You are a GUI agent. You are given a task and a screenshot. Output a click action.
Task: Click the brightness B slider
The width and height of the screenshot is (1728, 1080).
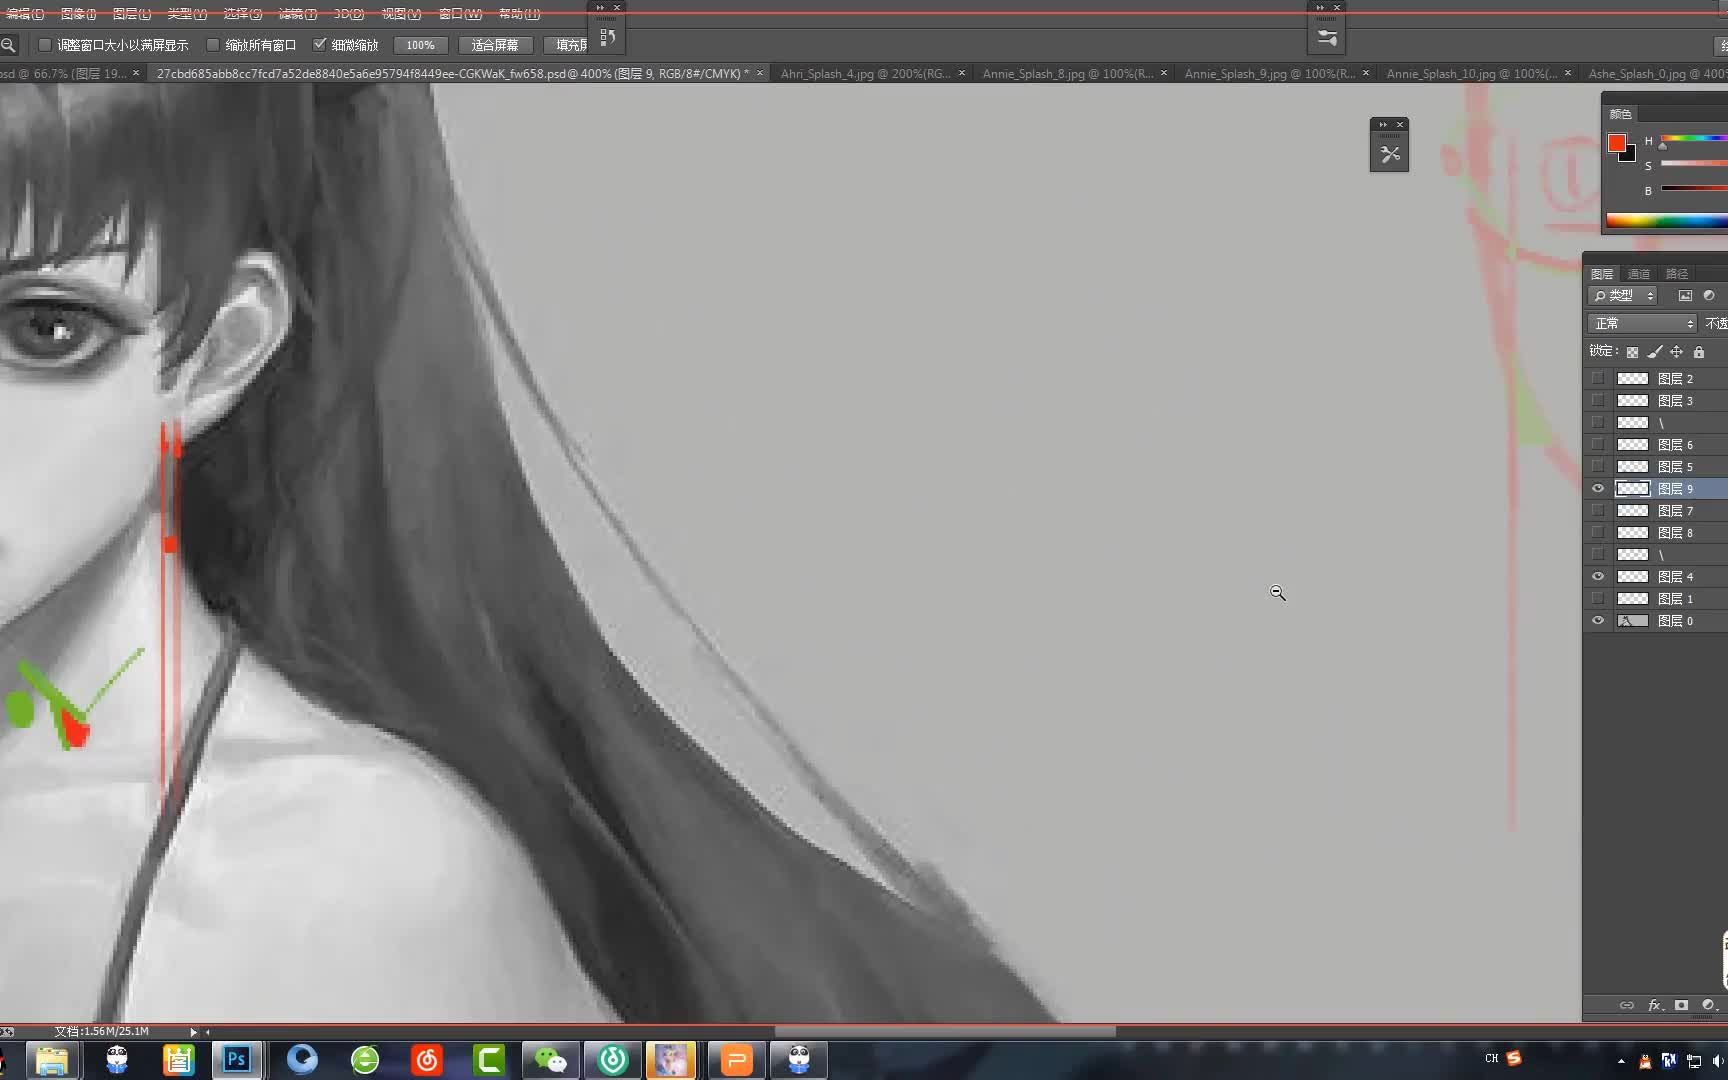(1694, 188)
